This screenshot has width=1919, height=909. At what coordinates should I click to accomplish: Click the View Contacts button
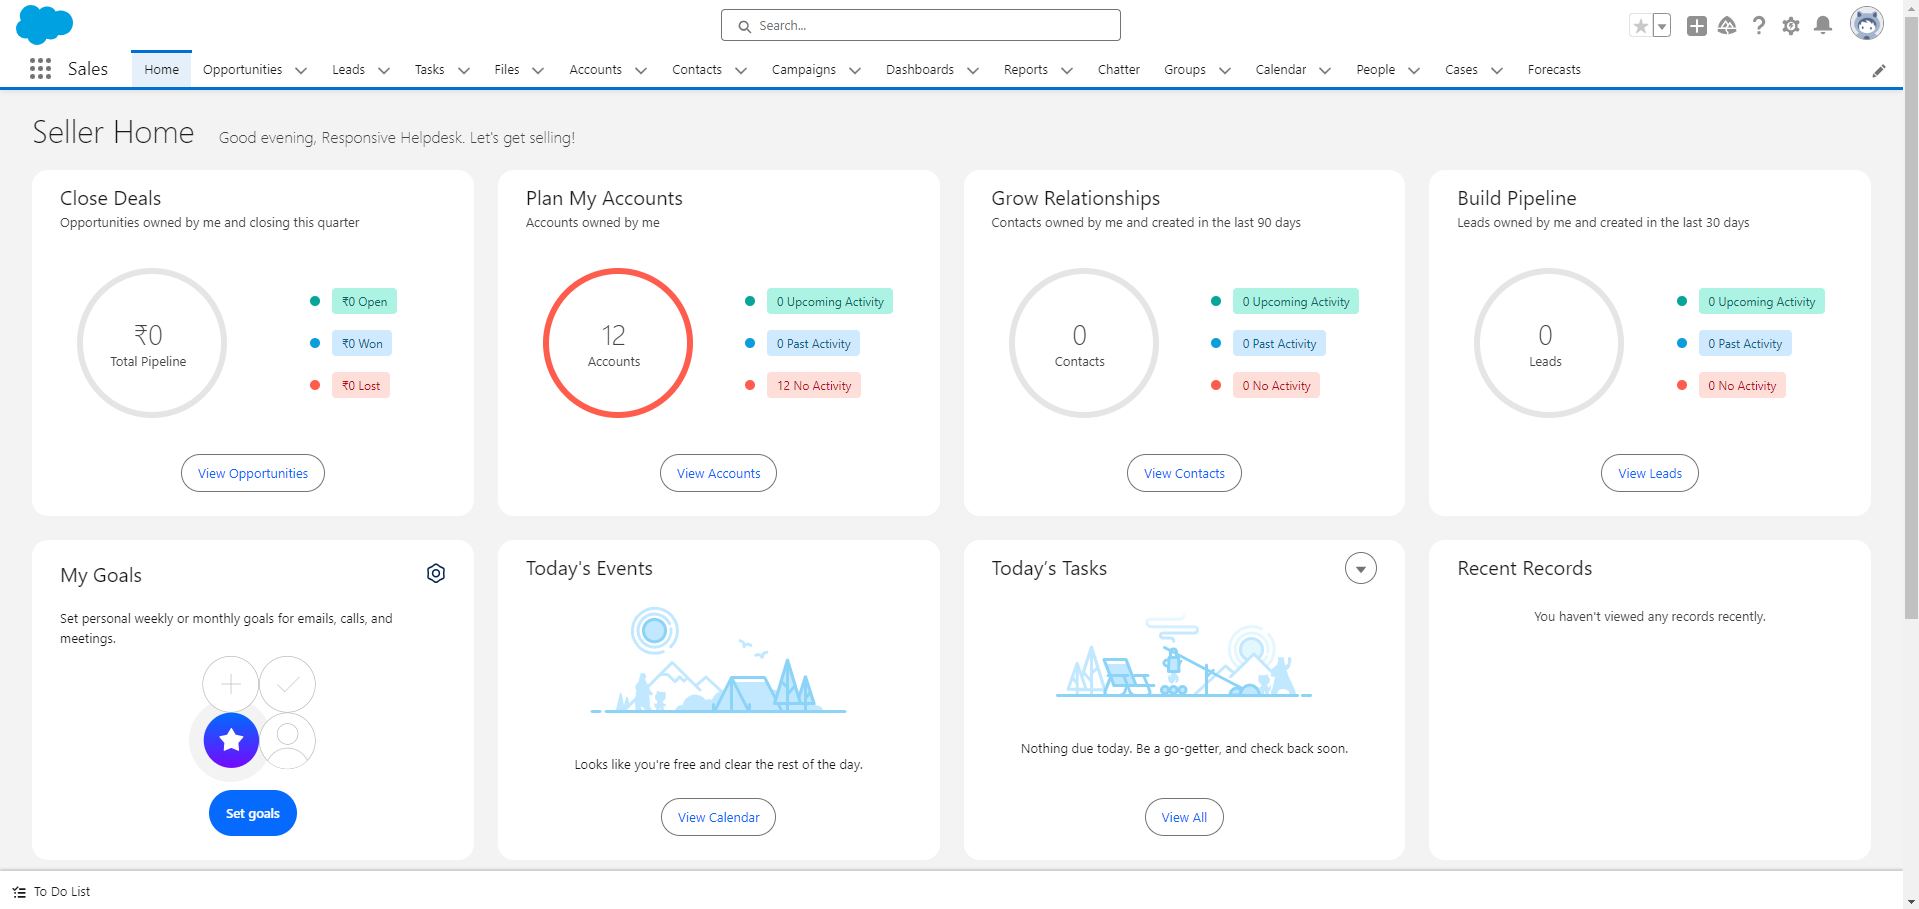click(x=1184, y=473)
